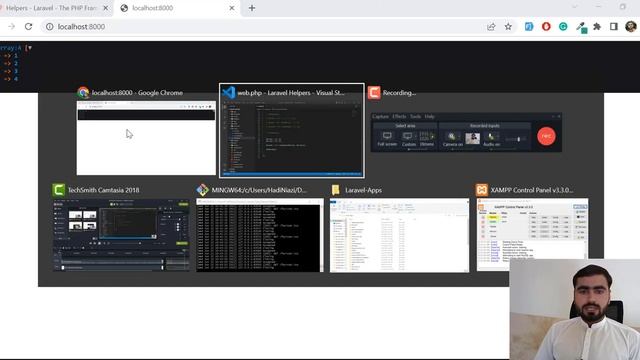Switch to localhost:8000 Google Chrome window thumbnail
The width and height of the screenshot is (640, 360).
click(x=146, y=138)
